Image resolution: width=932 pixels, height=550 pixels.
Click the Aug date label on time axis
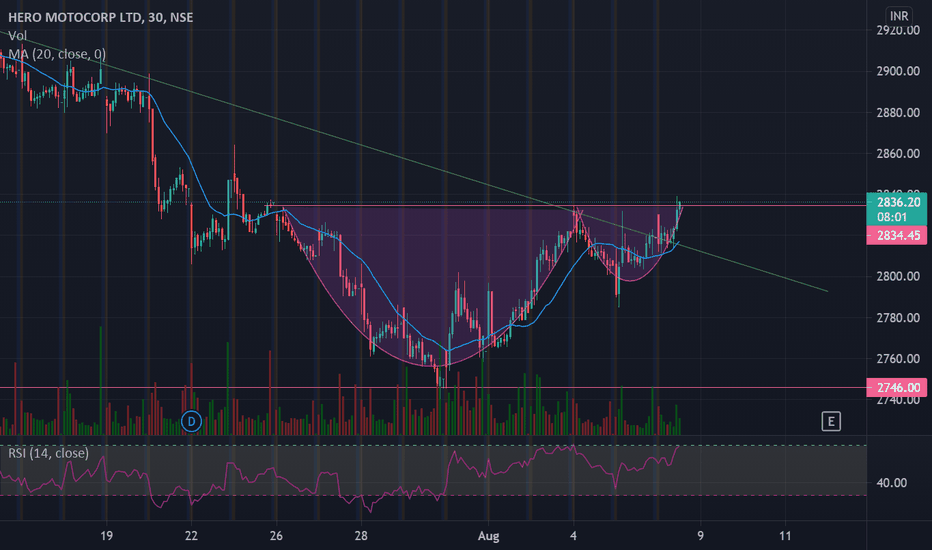pos(489,536)
